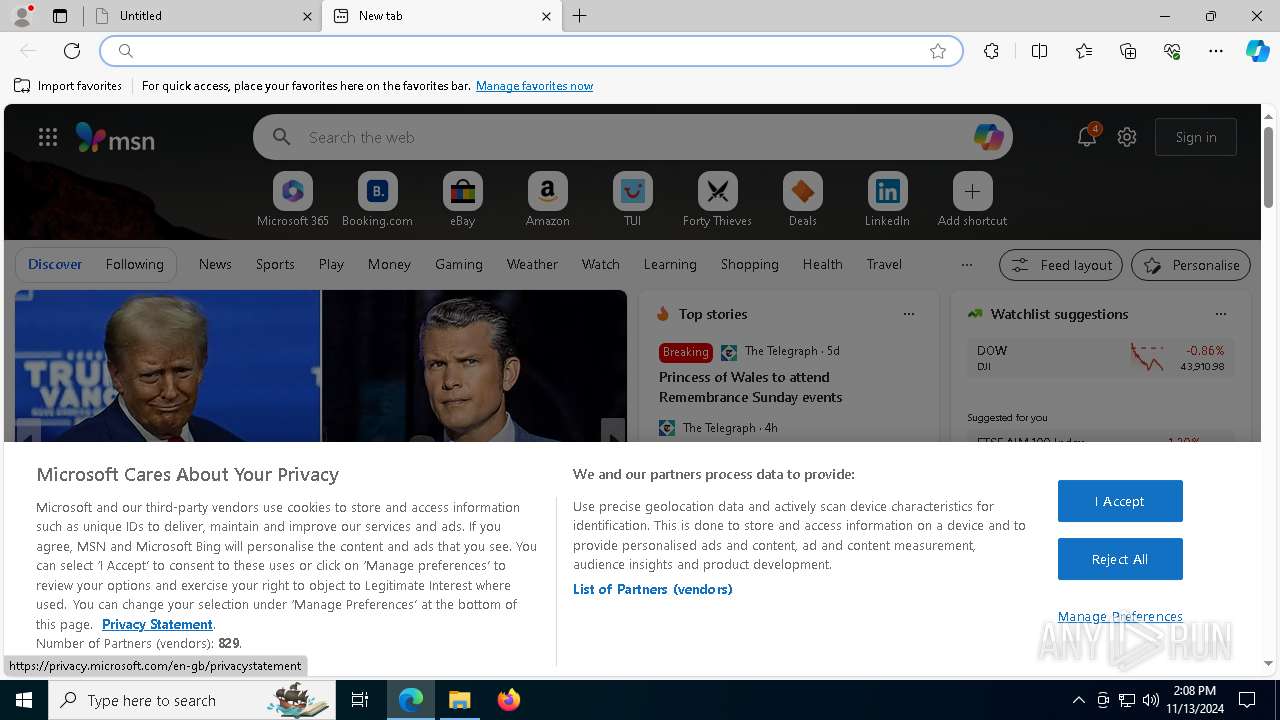Open File Explorer from the taskbar
The width and height of the screenshot is (1280, 720).
pyautogui.click(x=459, y=700)
